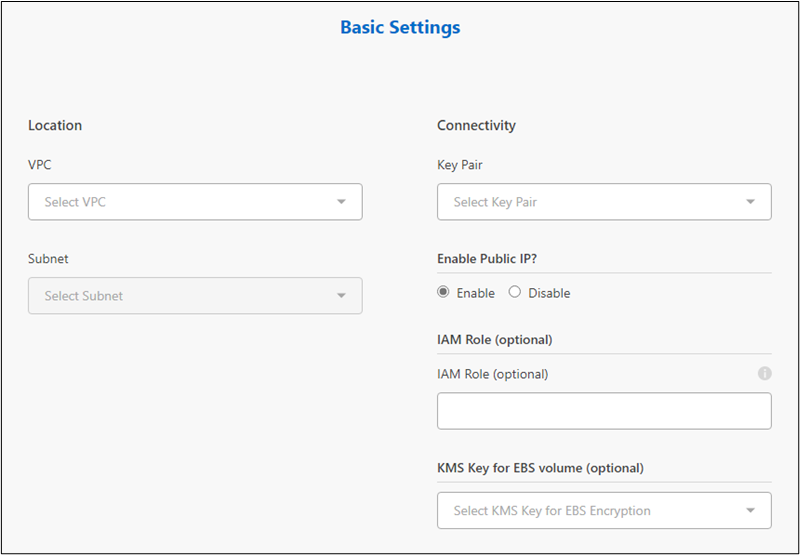Click the bold 'IAM Role (optional)' heading
This screenshot has width=800, height=555.
pyautogui.click(x=495, y=339)
